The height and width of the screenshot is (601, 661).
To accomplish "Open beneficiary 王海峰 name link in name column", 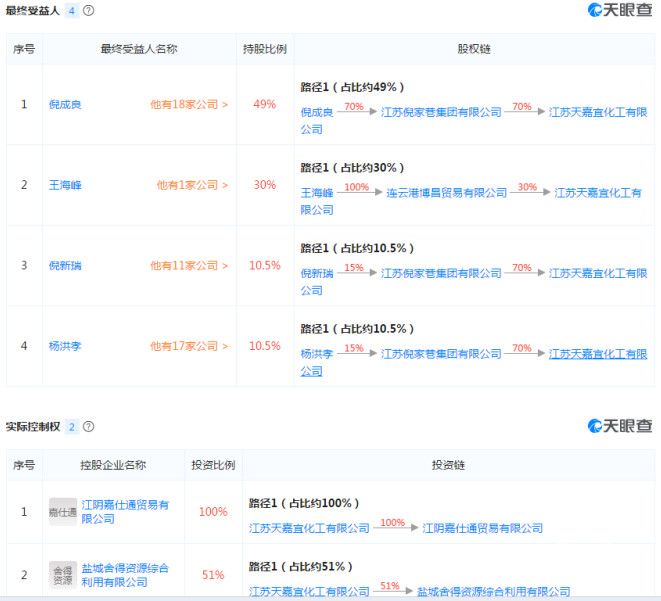I will tap(65, 185).
